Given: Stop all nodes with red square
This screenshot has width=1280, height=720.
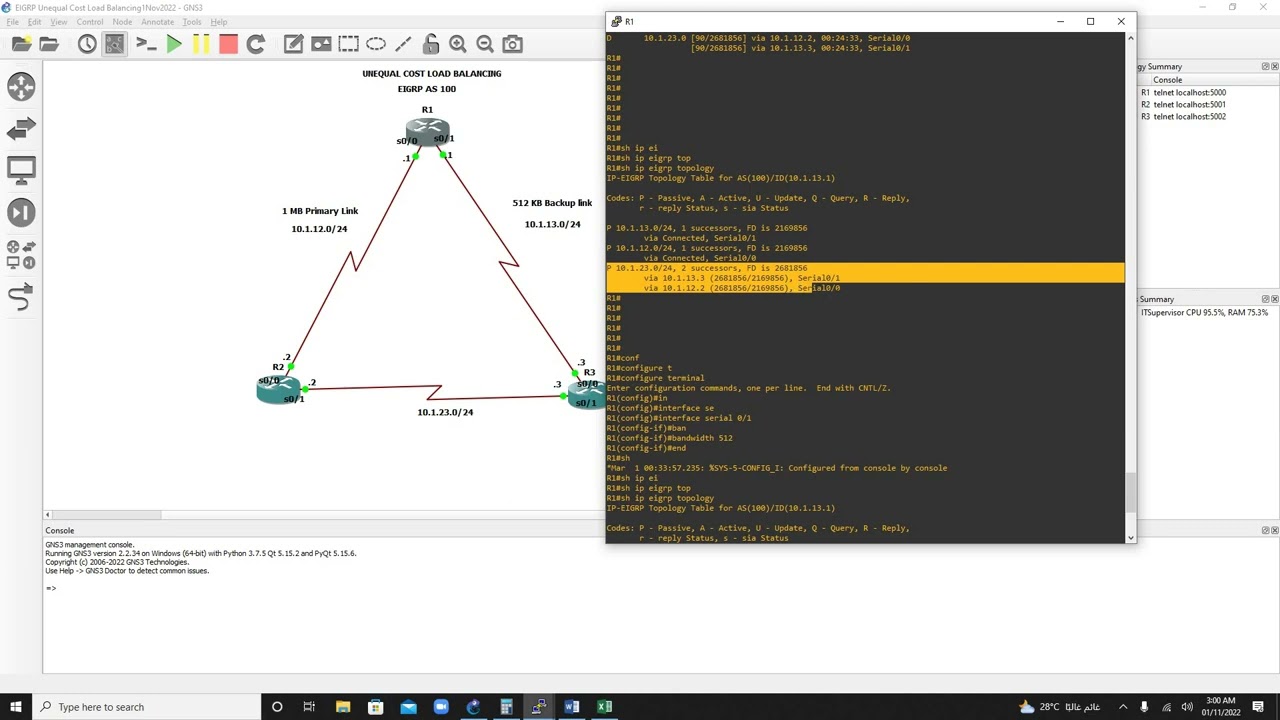Looking at the screenshot, I should click(x=228, y=44).
